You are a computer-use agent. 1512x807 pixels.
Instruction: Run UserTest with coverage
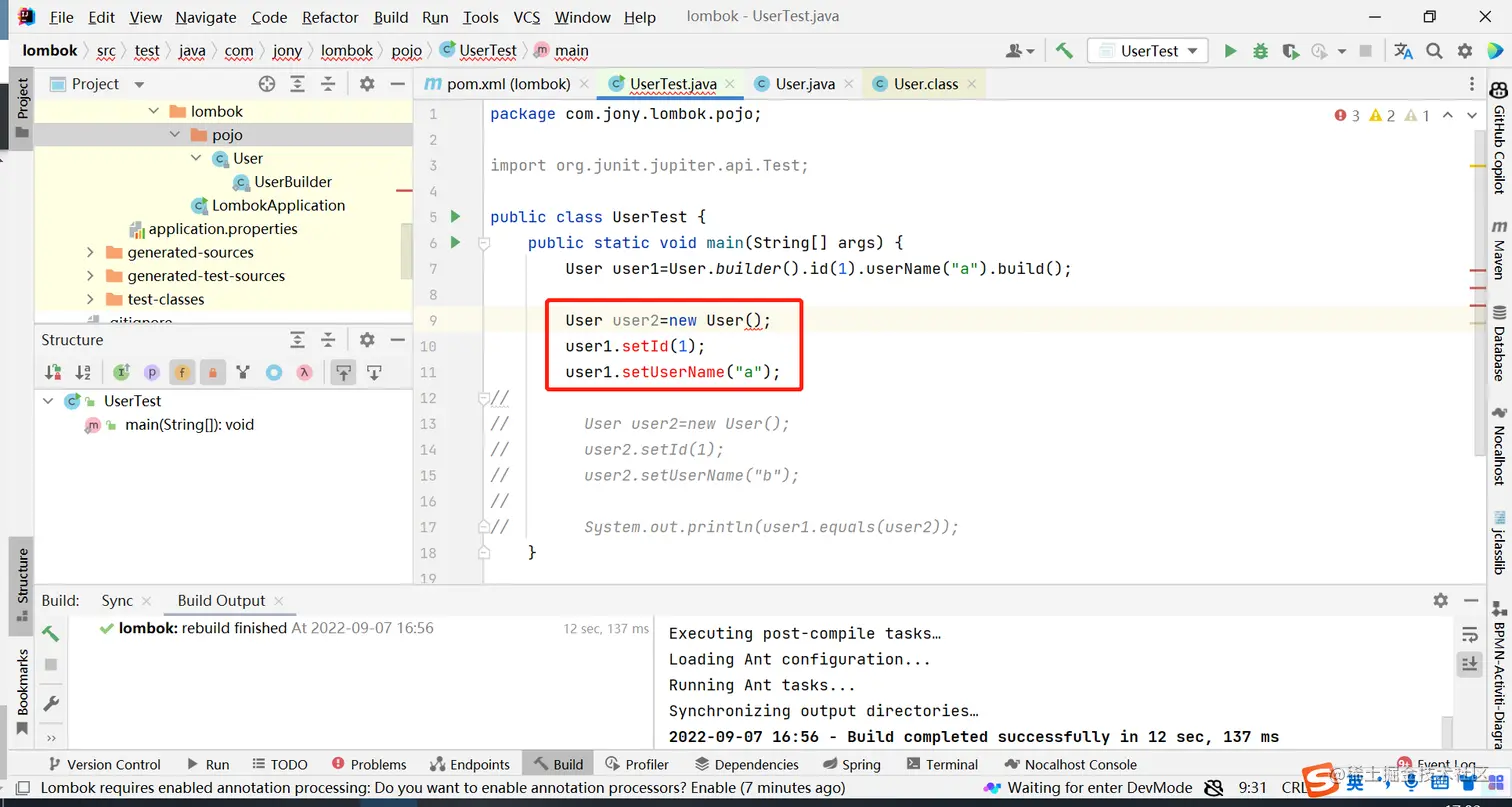(1290, 51)
